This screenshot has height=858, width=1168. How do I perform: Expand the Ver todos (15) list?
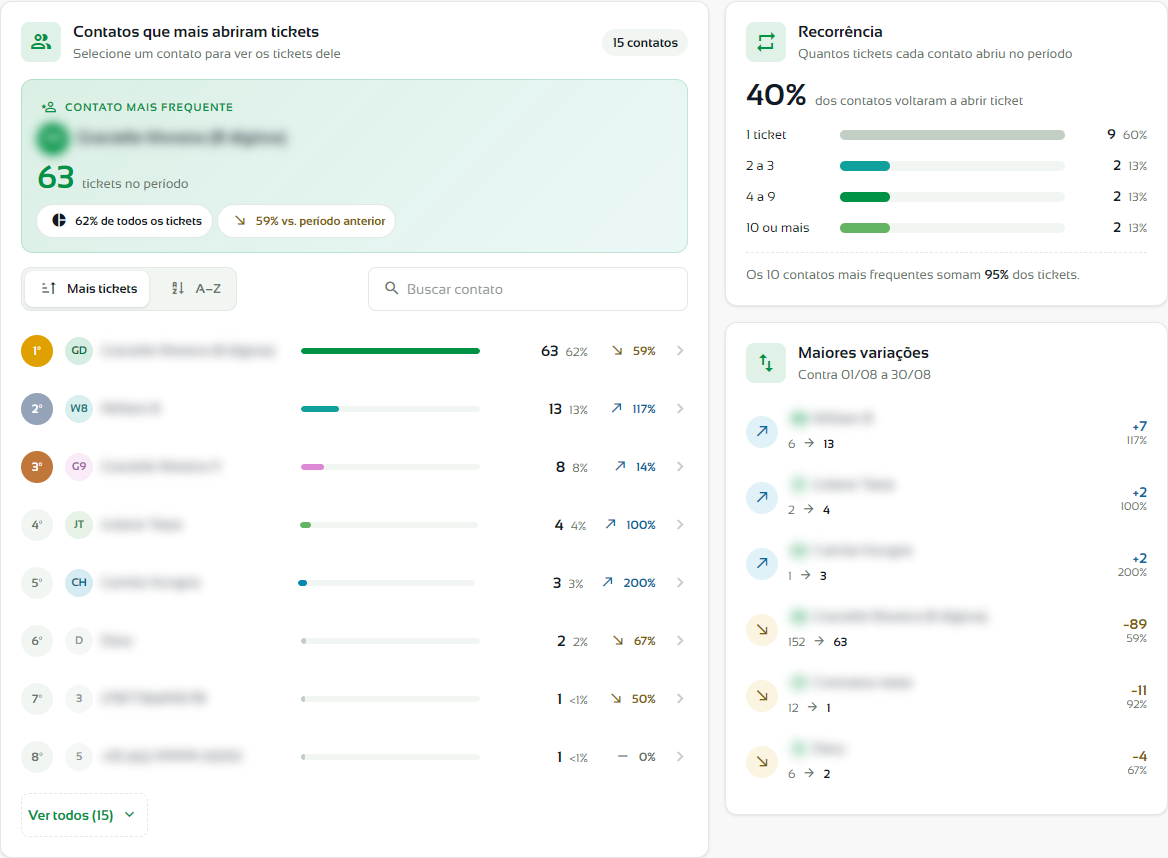click(x=84, y=815)
